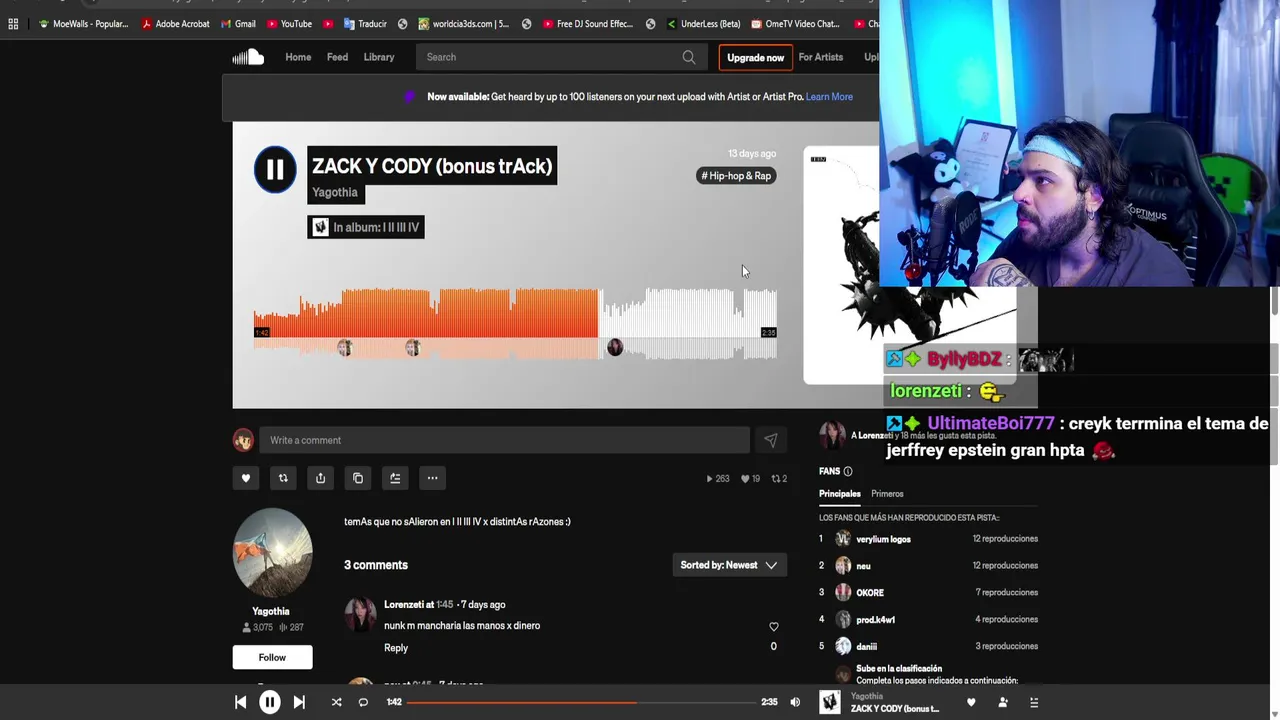Click the Write a comment field

click(504, 440)
